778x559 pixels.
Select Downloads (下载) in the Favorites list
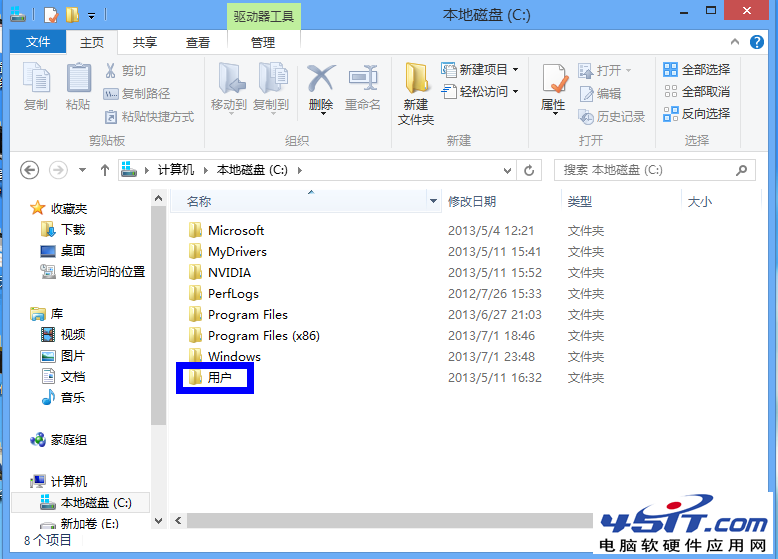(x=63, y=230)
